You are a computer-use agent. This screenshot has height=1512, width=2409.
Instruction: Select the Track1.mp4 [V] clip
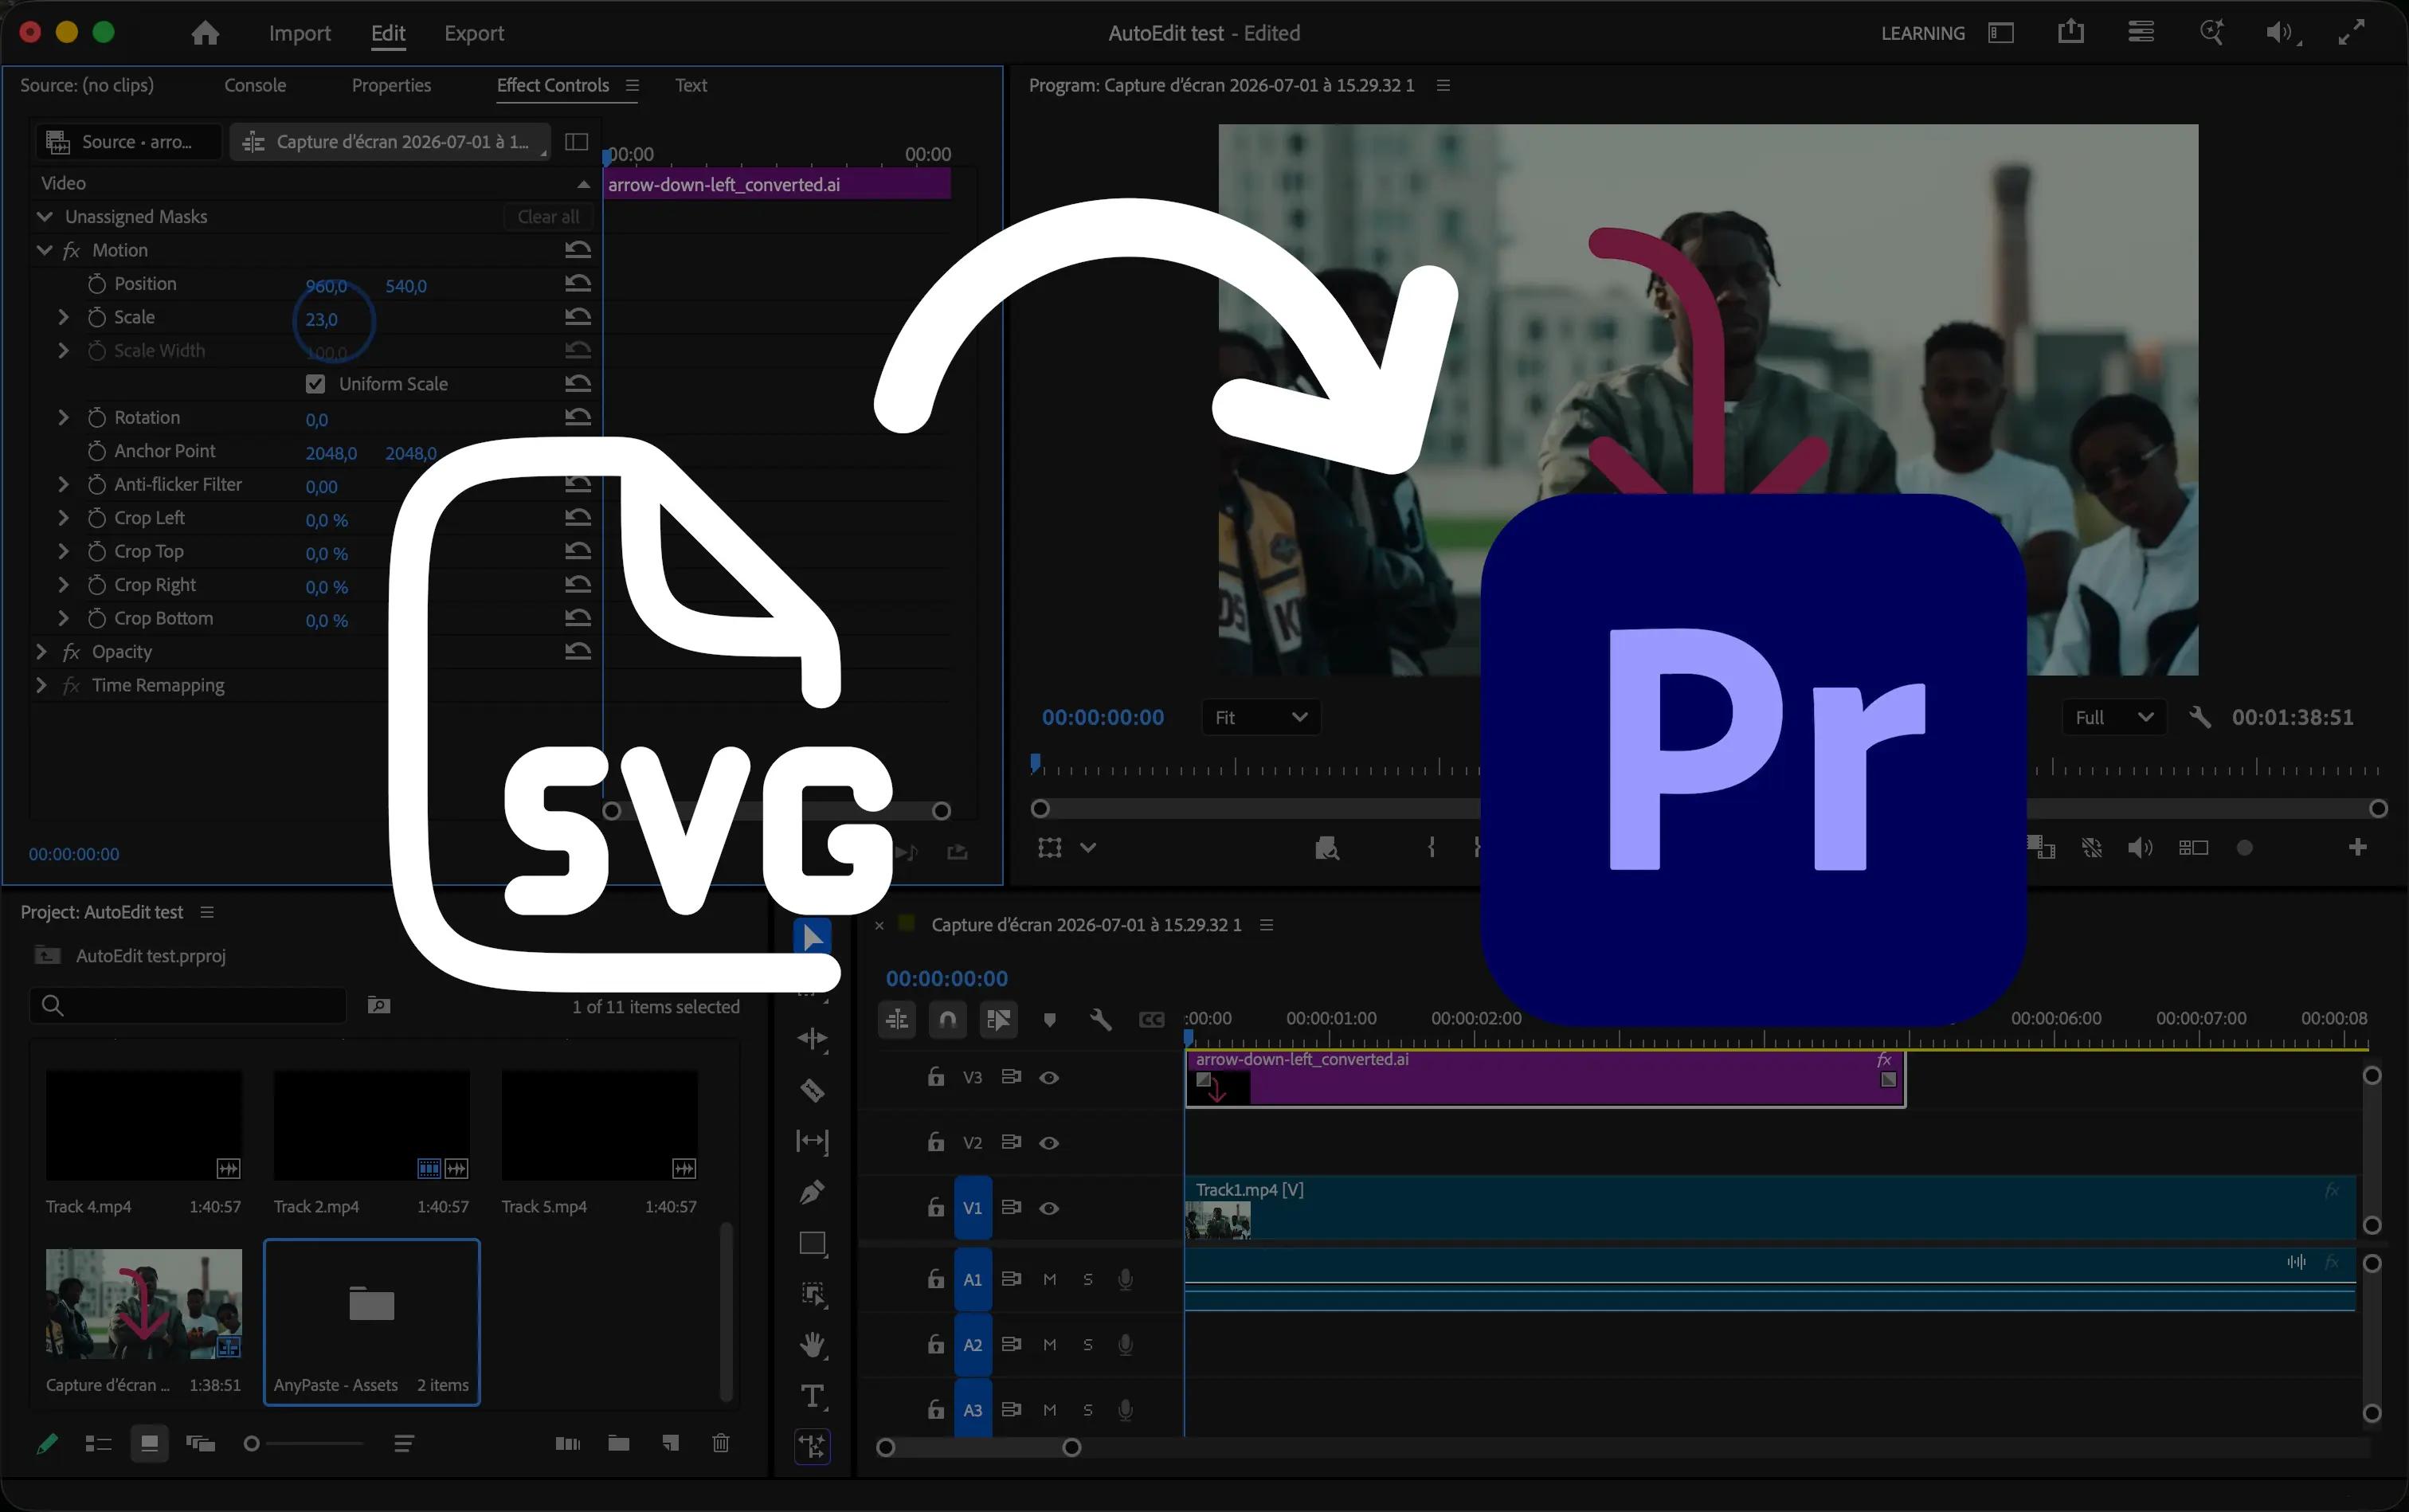[1770, 1208]
